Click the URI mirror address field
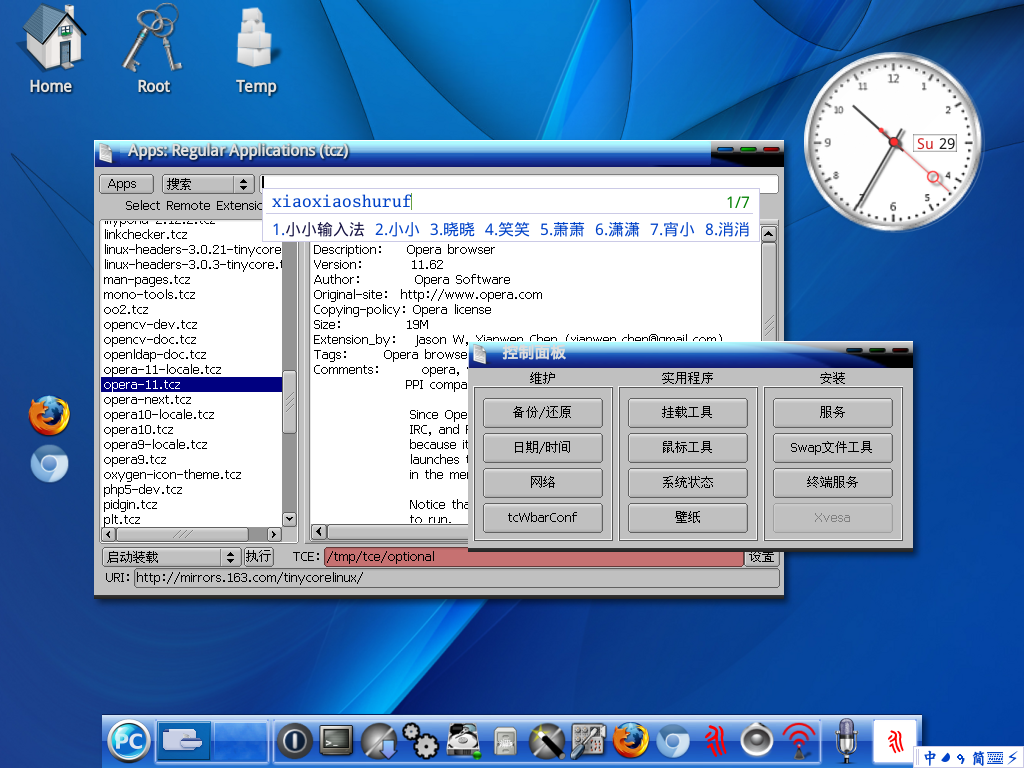The image size is (1024, 768). [x=456, y=578]
